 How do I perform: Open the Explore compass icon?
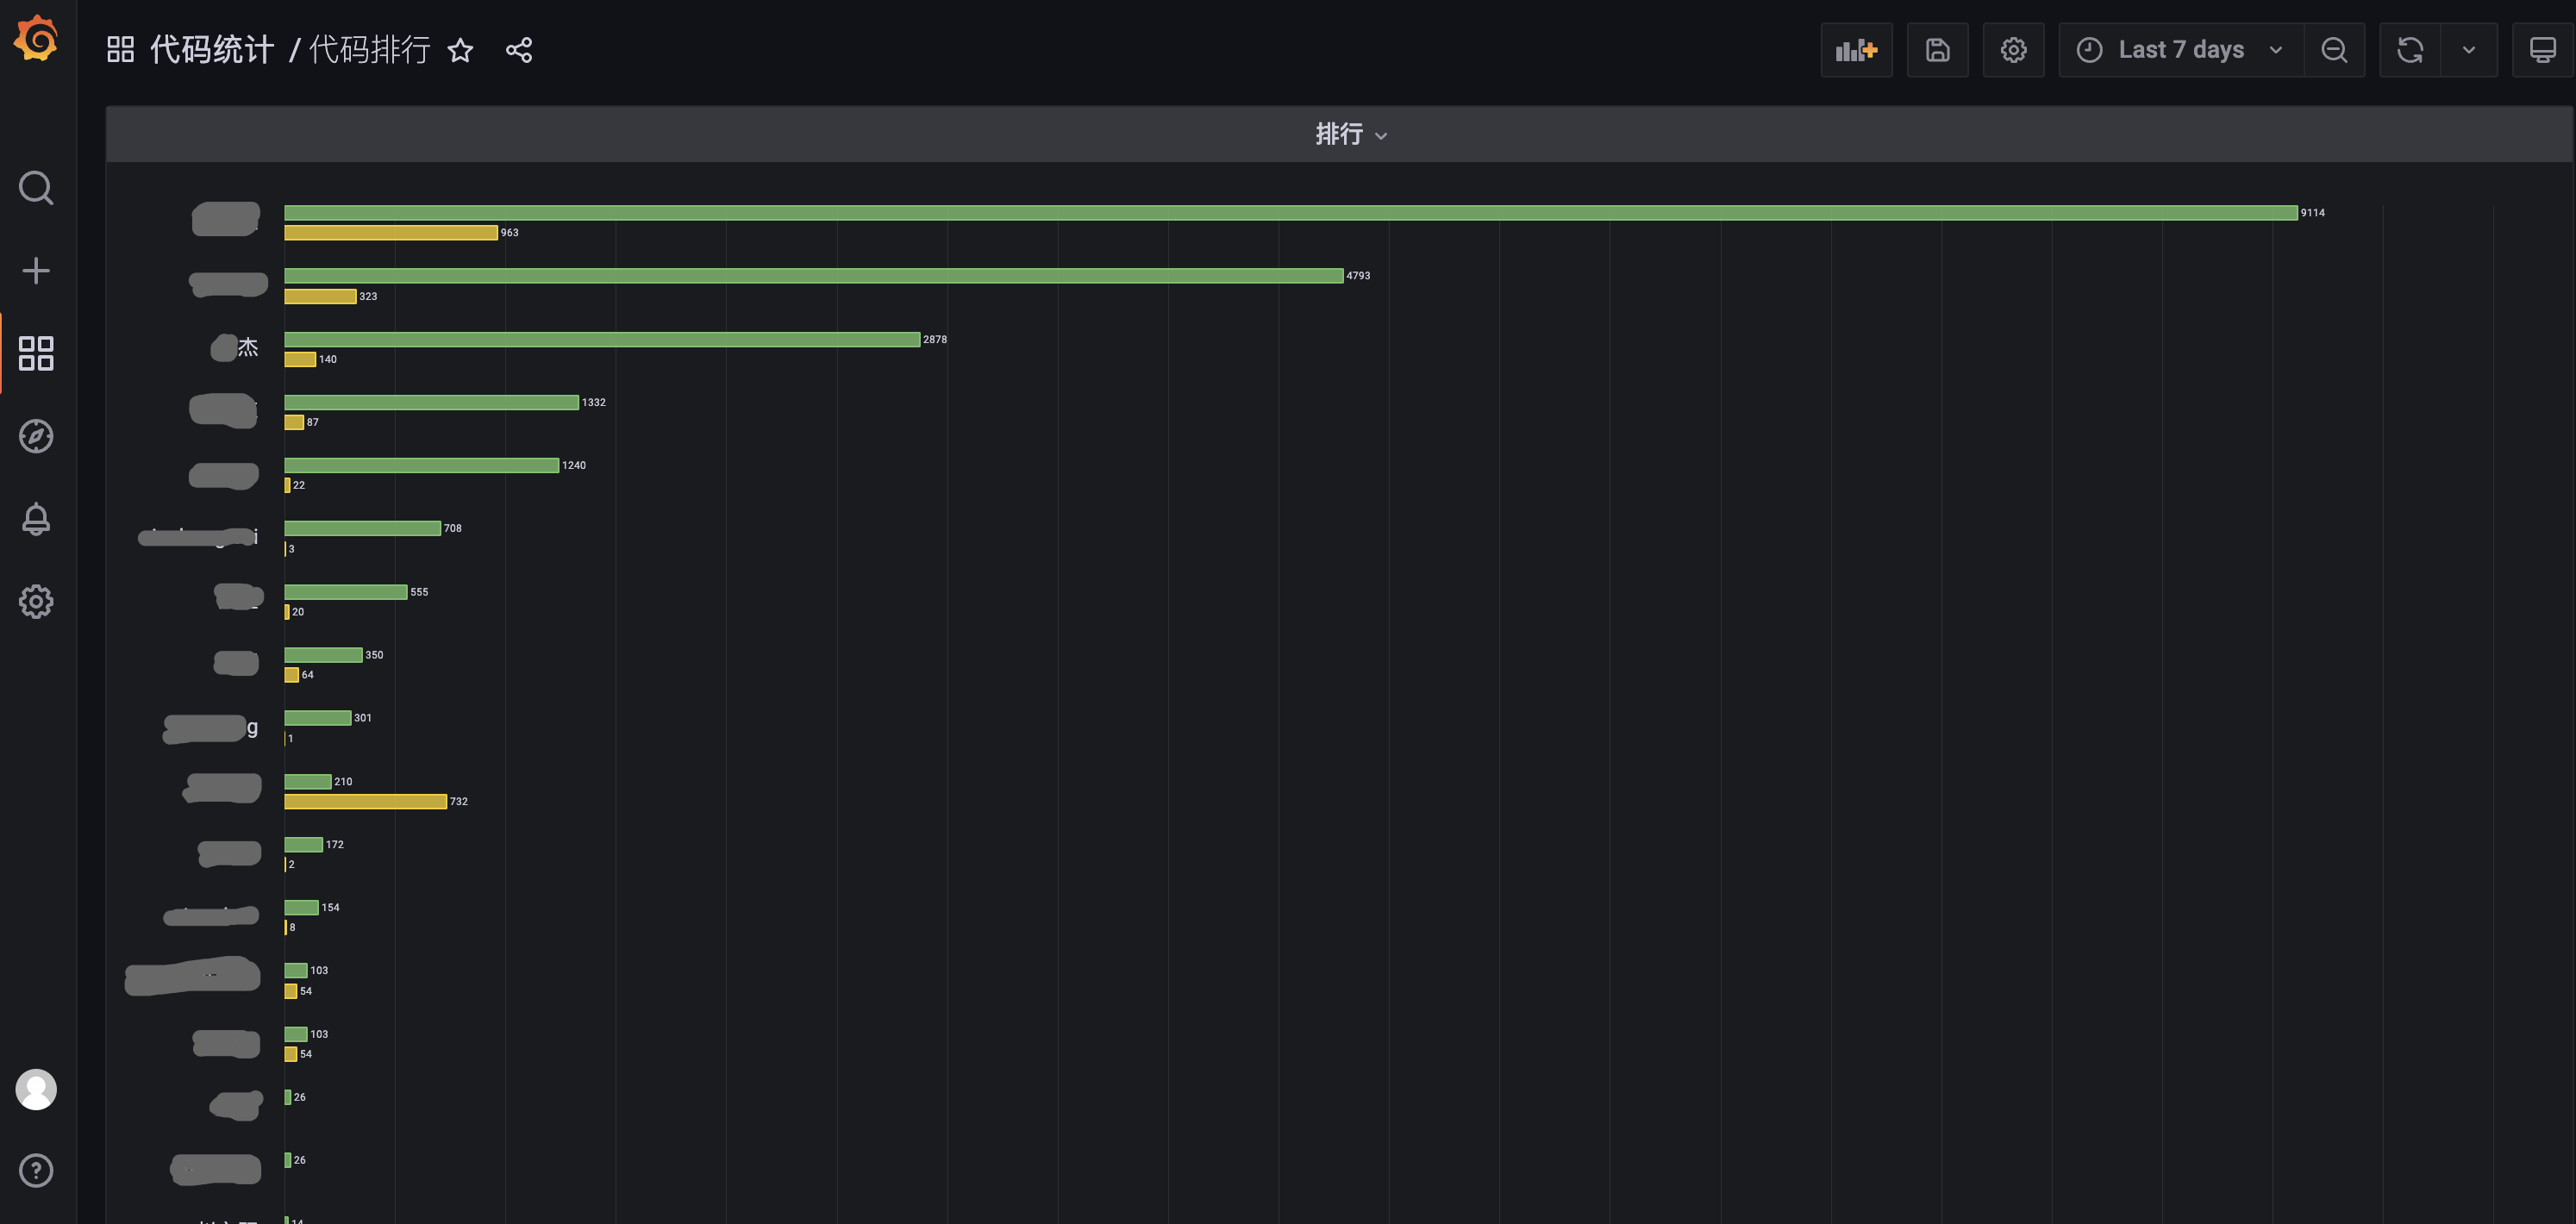(x=36, y=436)
